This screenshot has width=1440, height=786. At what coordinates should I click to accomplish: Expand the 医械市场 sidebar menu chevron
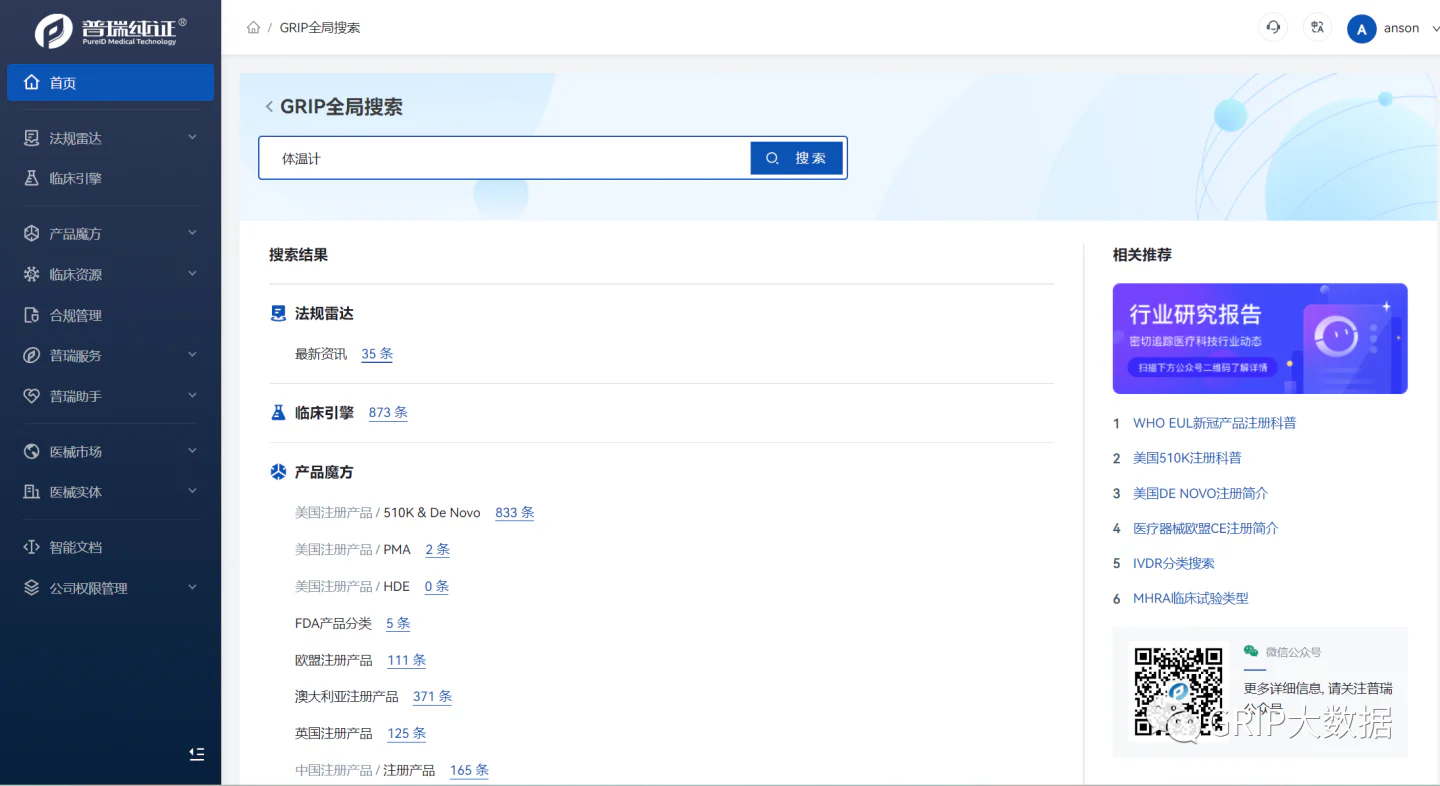pos(193,451)
